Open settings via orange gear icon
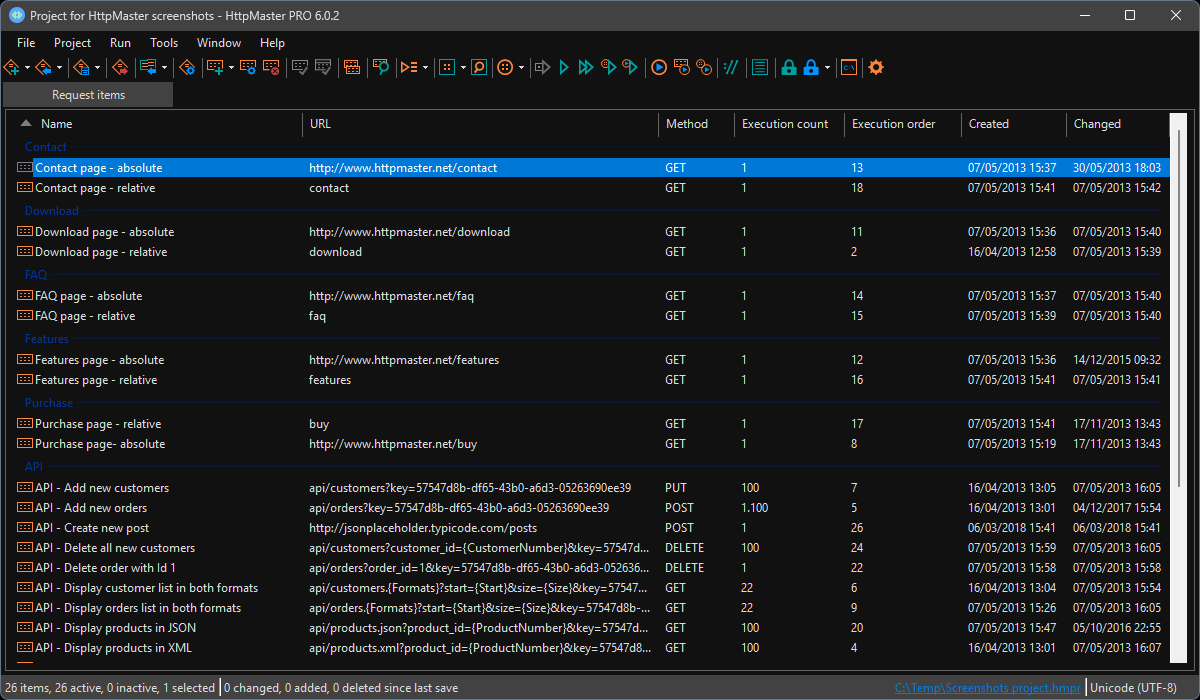The width and height of the screenshot is (1200, 700). 876,67
